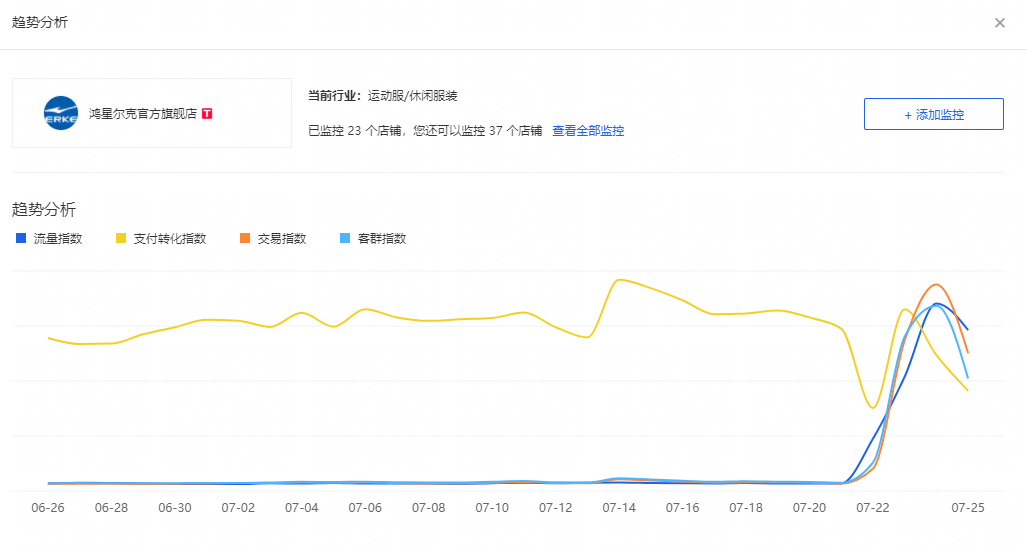Click the 运动服/休闲服装 industry text
1027x549 pixels.
(x=412, y=96)
